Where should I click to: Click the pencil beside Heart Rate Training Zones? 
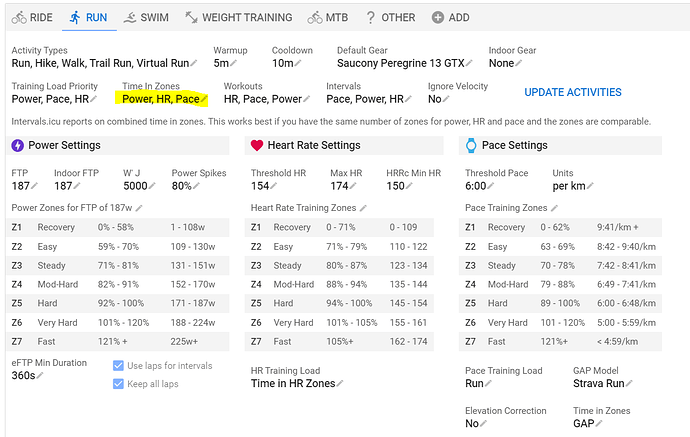point(363,208)
